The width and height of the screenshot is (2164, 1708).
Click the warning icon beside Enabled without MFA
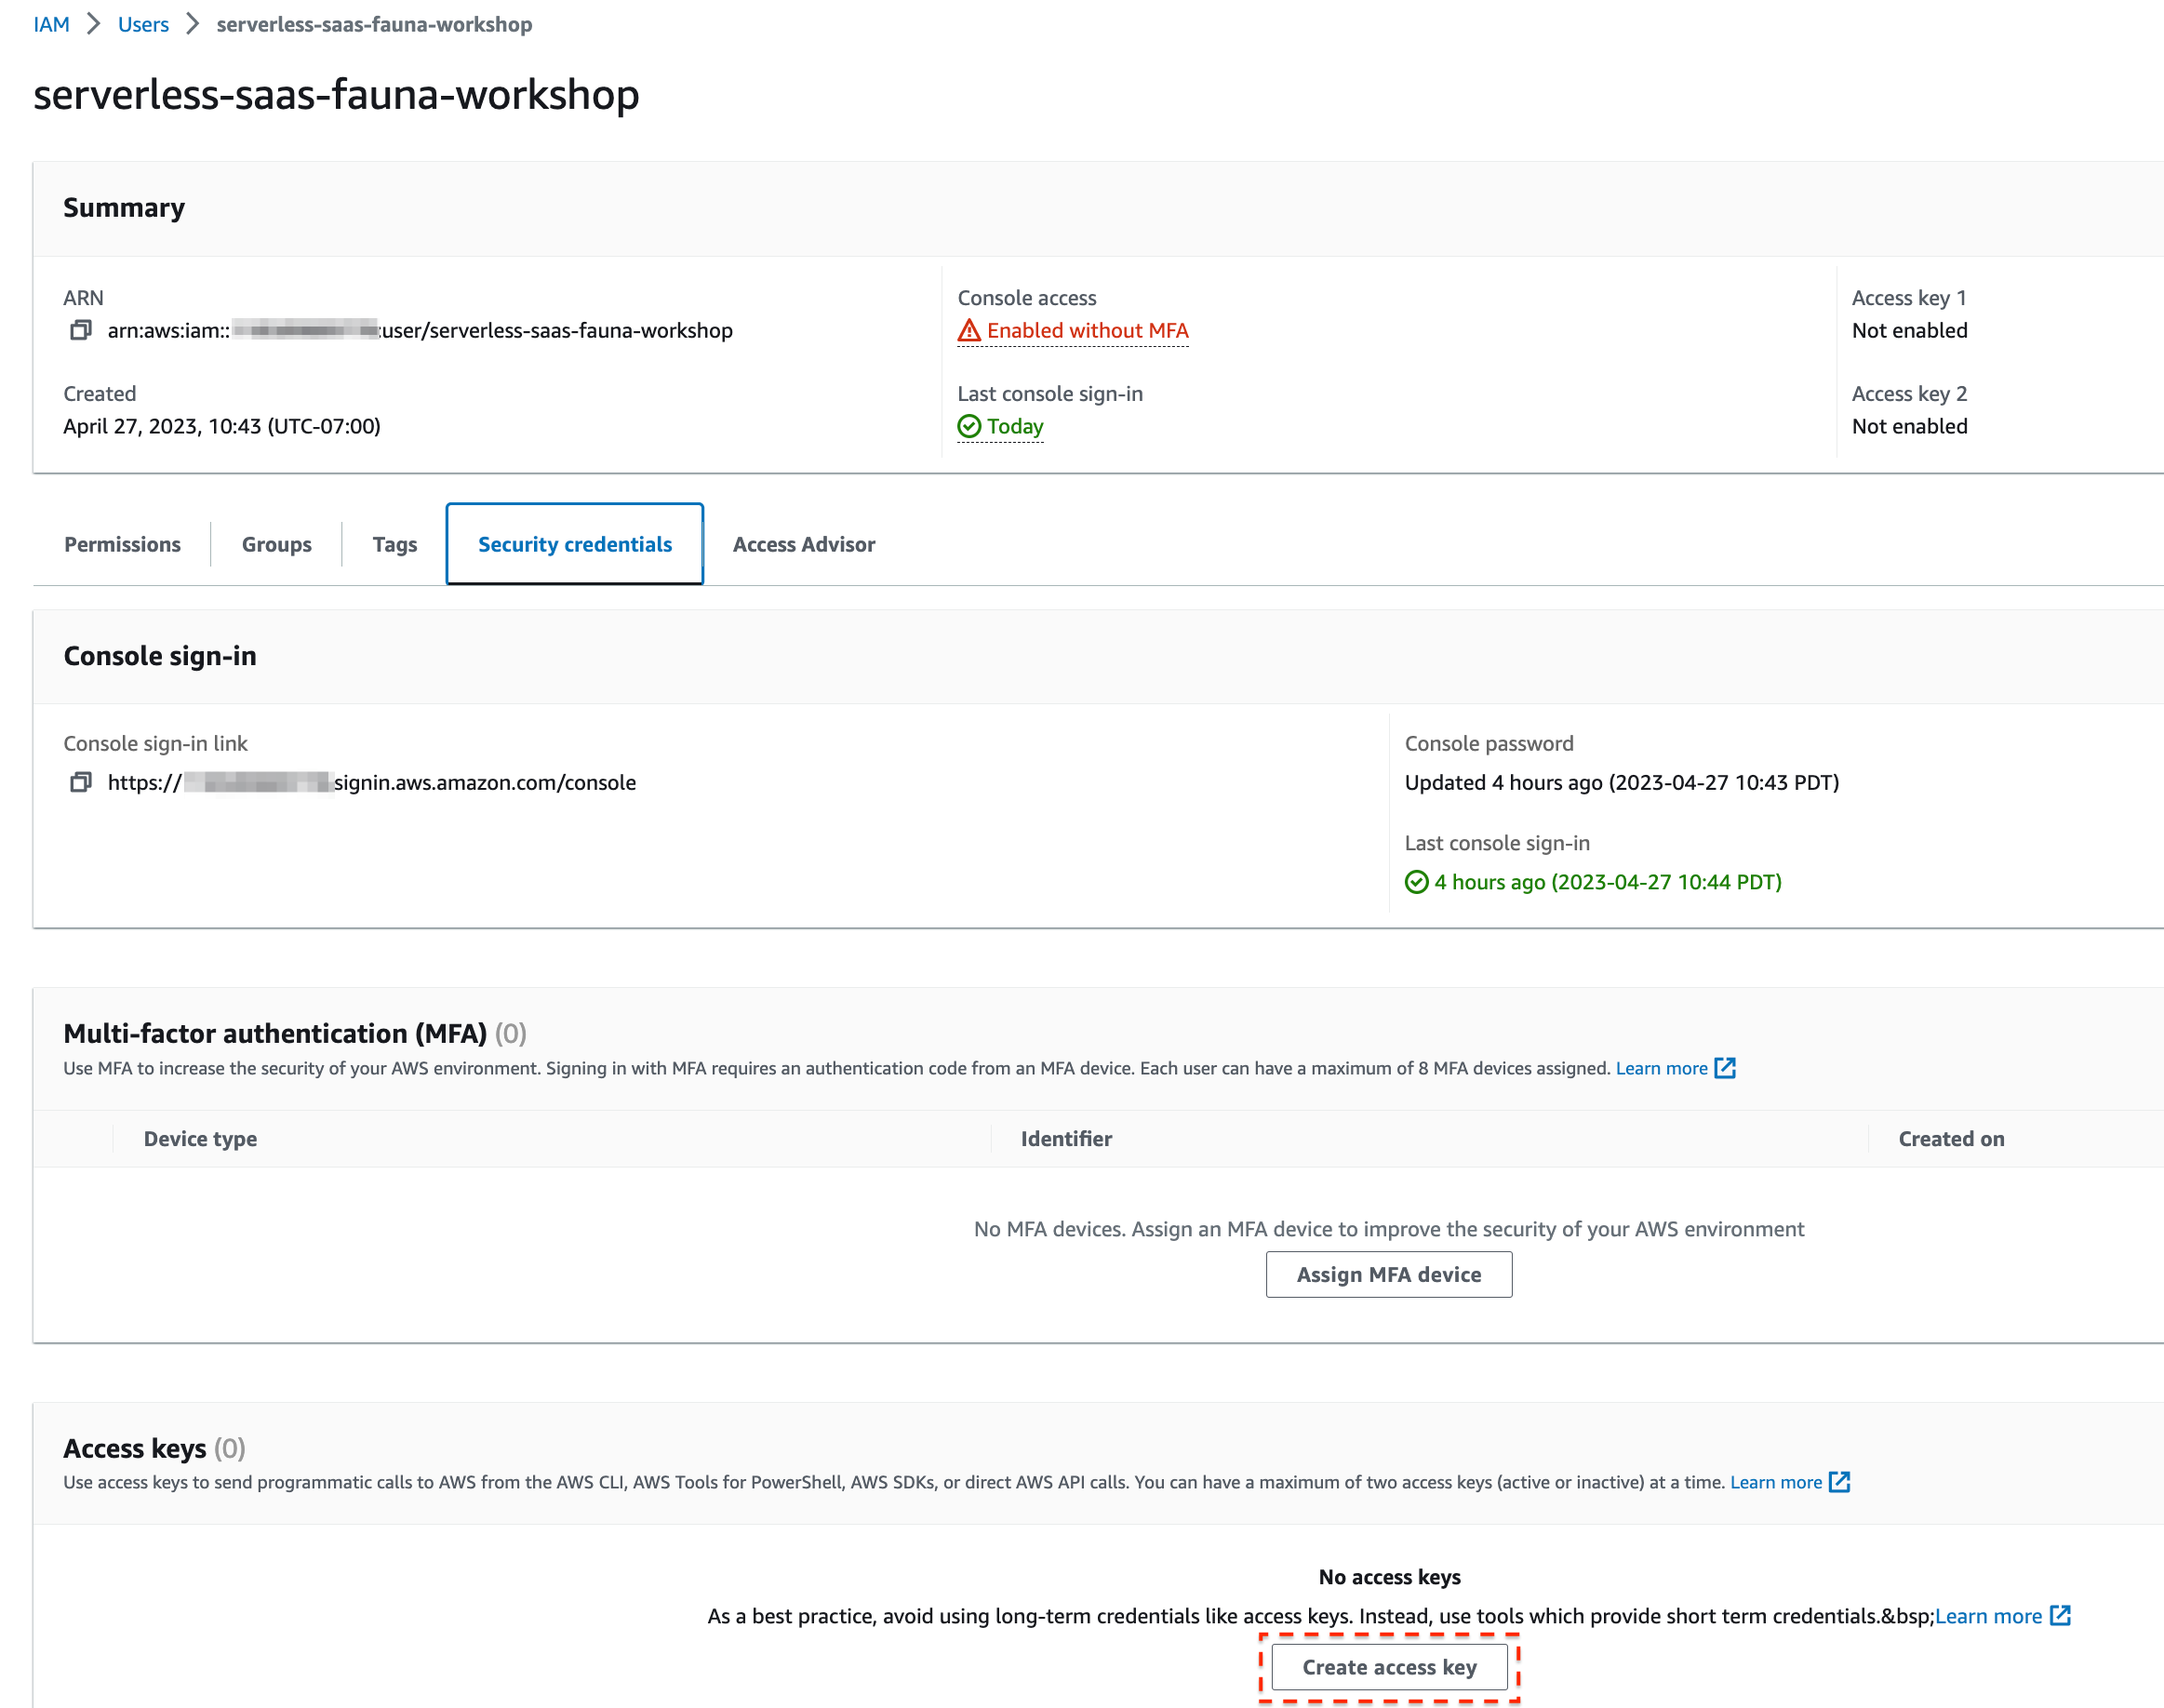tap(969, 330)
